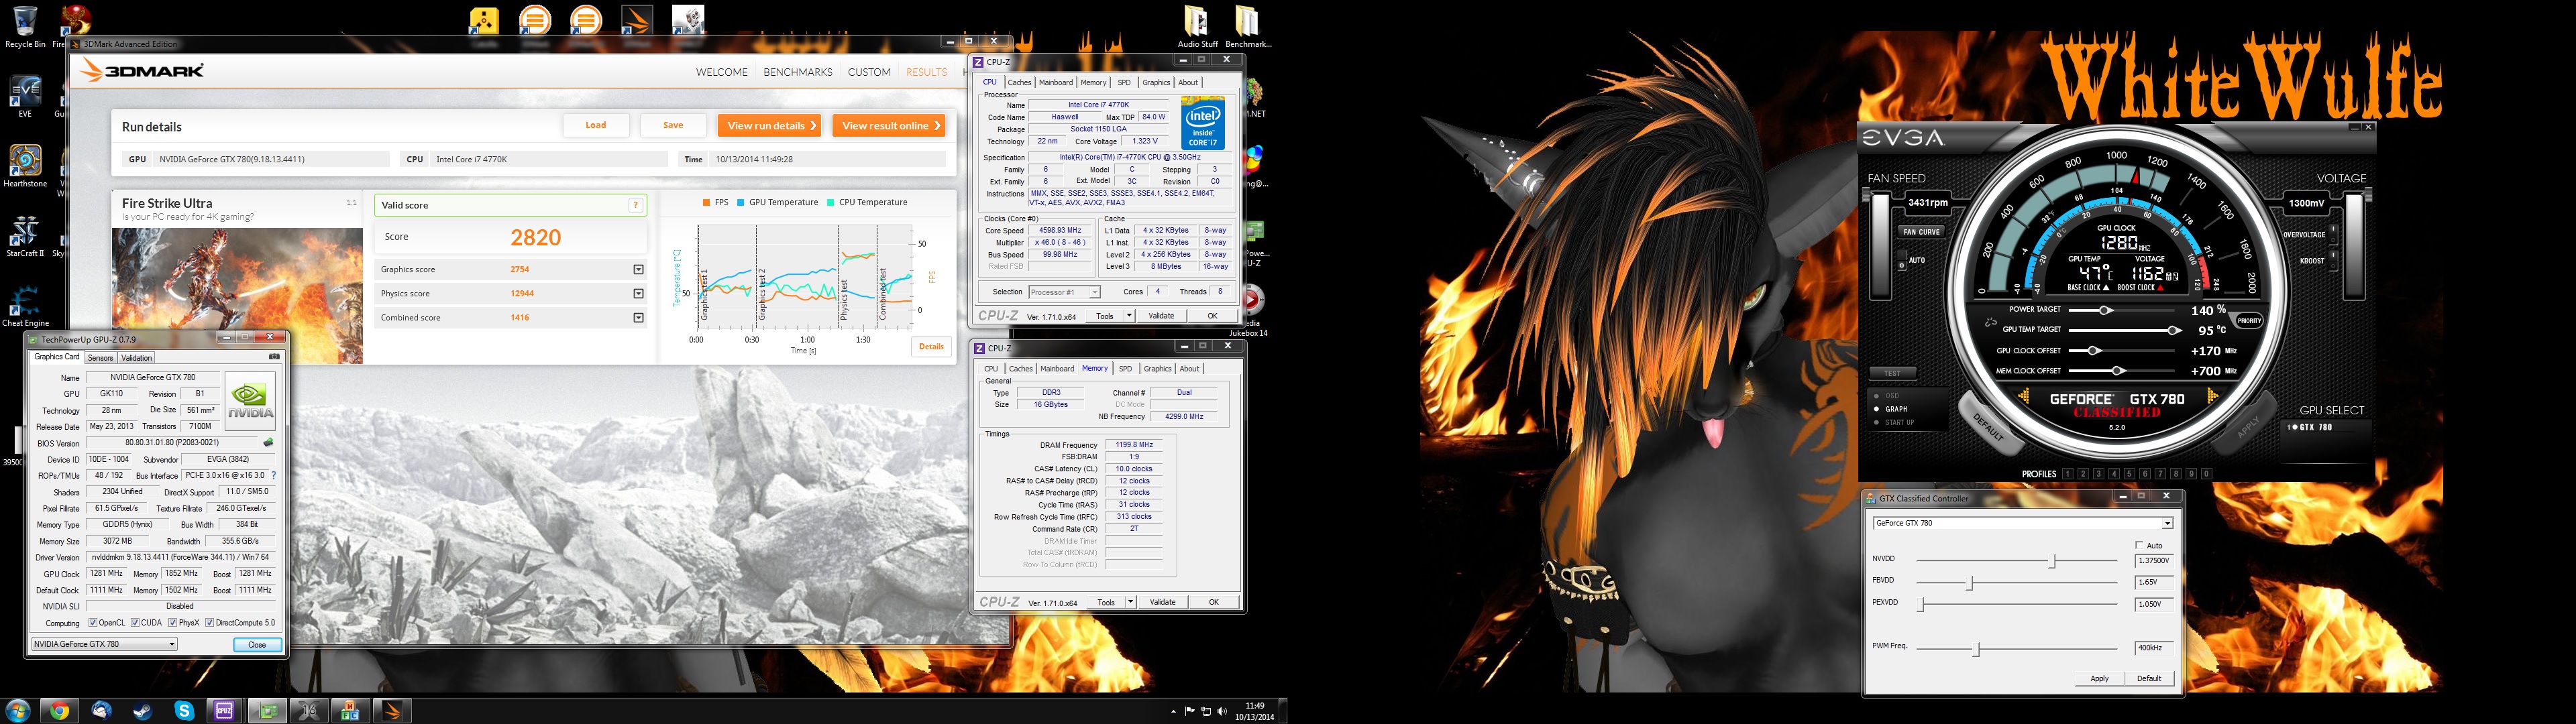The width and height of the screenshot is (2576, 724).
Task: Click the View run details button
Action: (x=769, y=126)
